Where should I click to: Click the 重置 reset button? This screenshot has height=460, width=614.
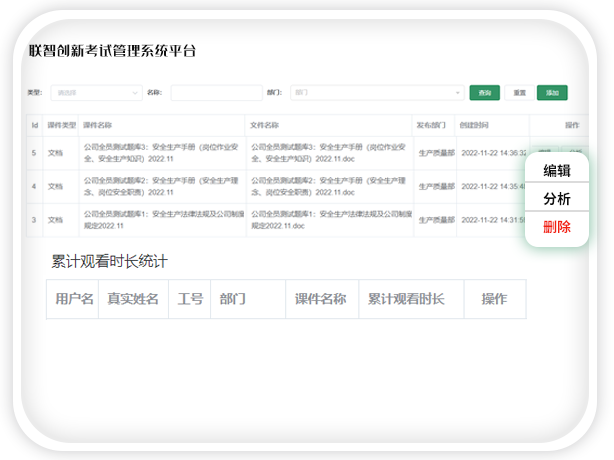520,93
